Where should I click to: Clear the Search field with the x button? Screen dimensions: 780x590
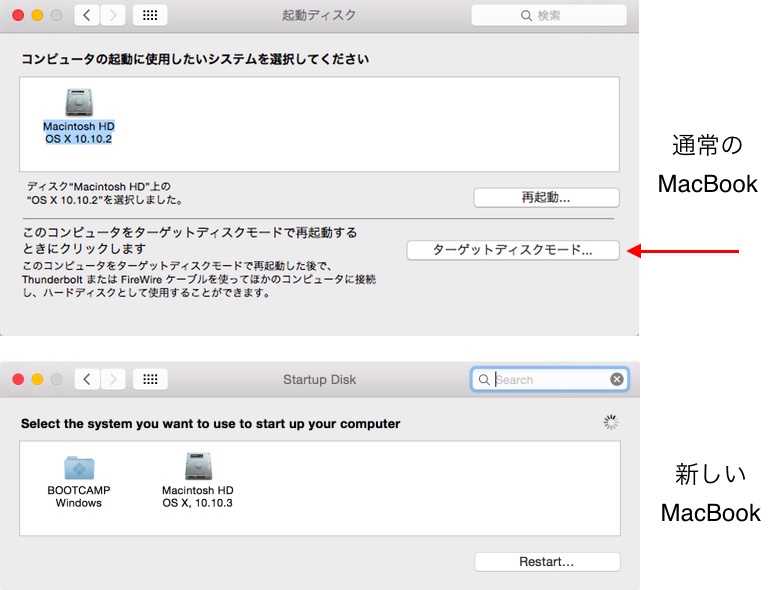pos(617,380)
